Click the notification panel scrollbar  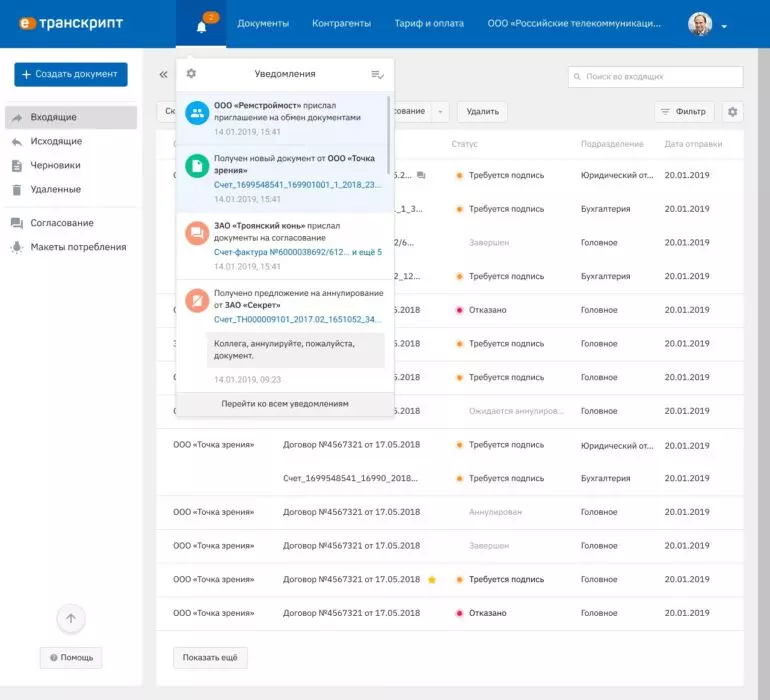point(389,135)
